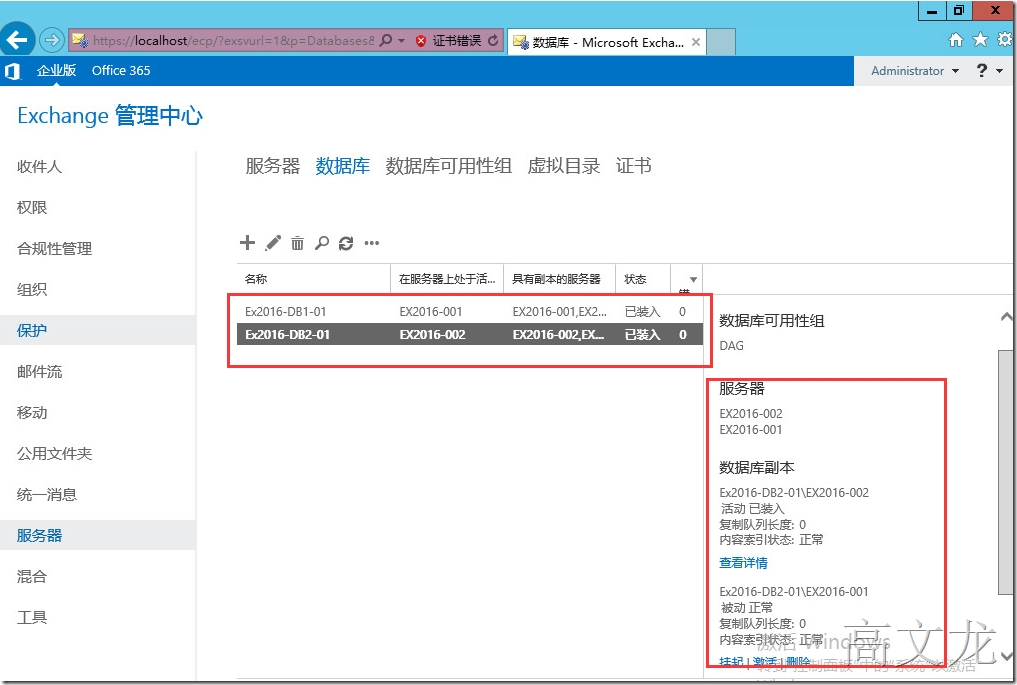Image resolution: width=1017 pixels, height=685 pixels.
Task: Click the DAG value in details pane
Action: click(732, 345)
